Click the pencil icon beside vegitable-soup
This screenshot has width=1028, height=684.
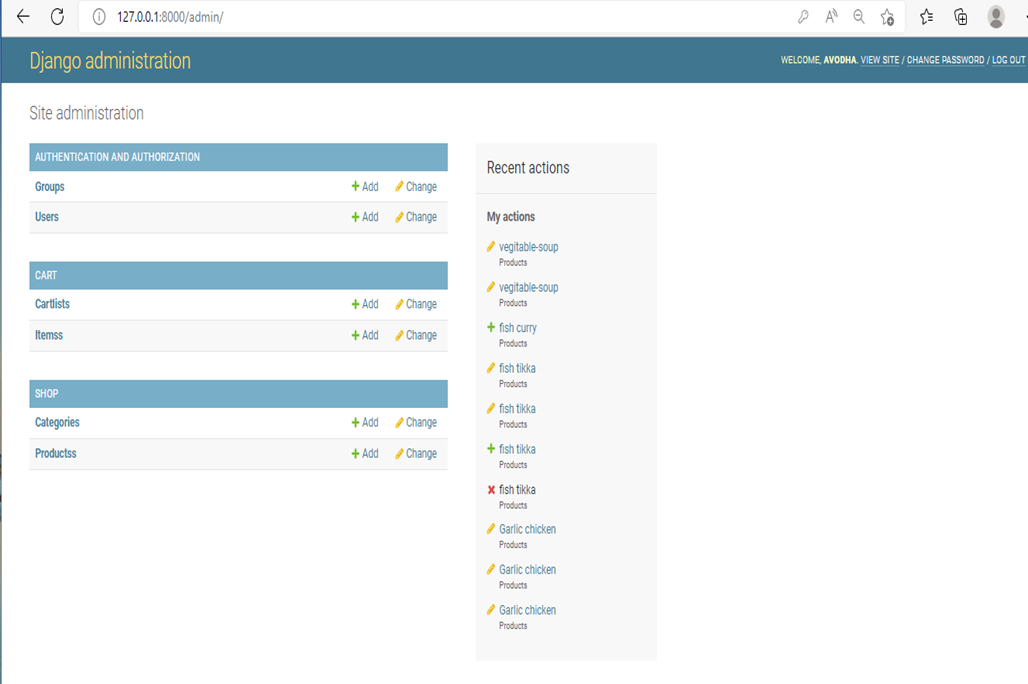pyautogui.click(x=489, y=246)
